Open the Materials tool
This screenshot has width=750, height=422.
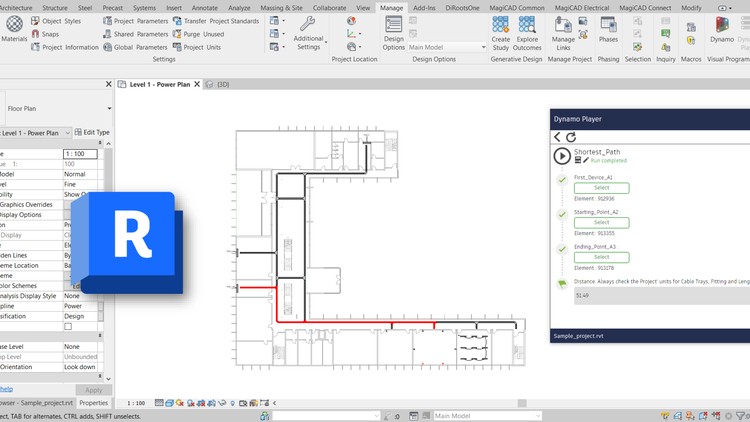coord(14,29)
